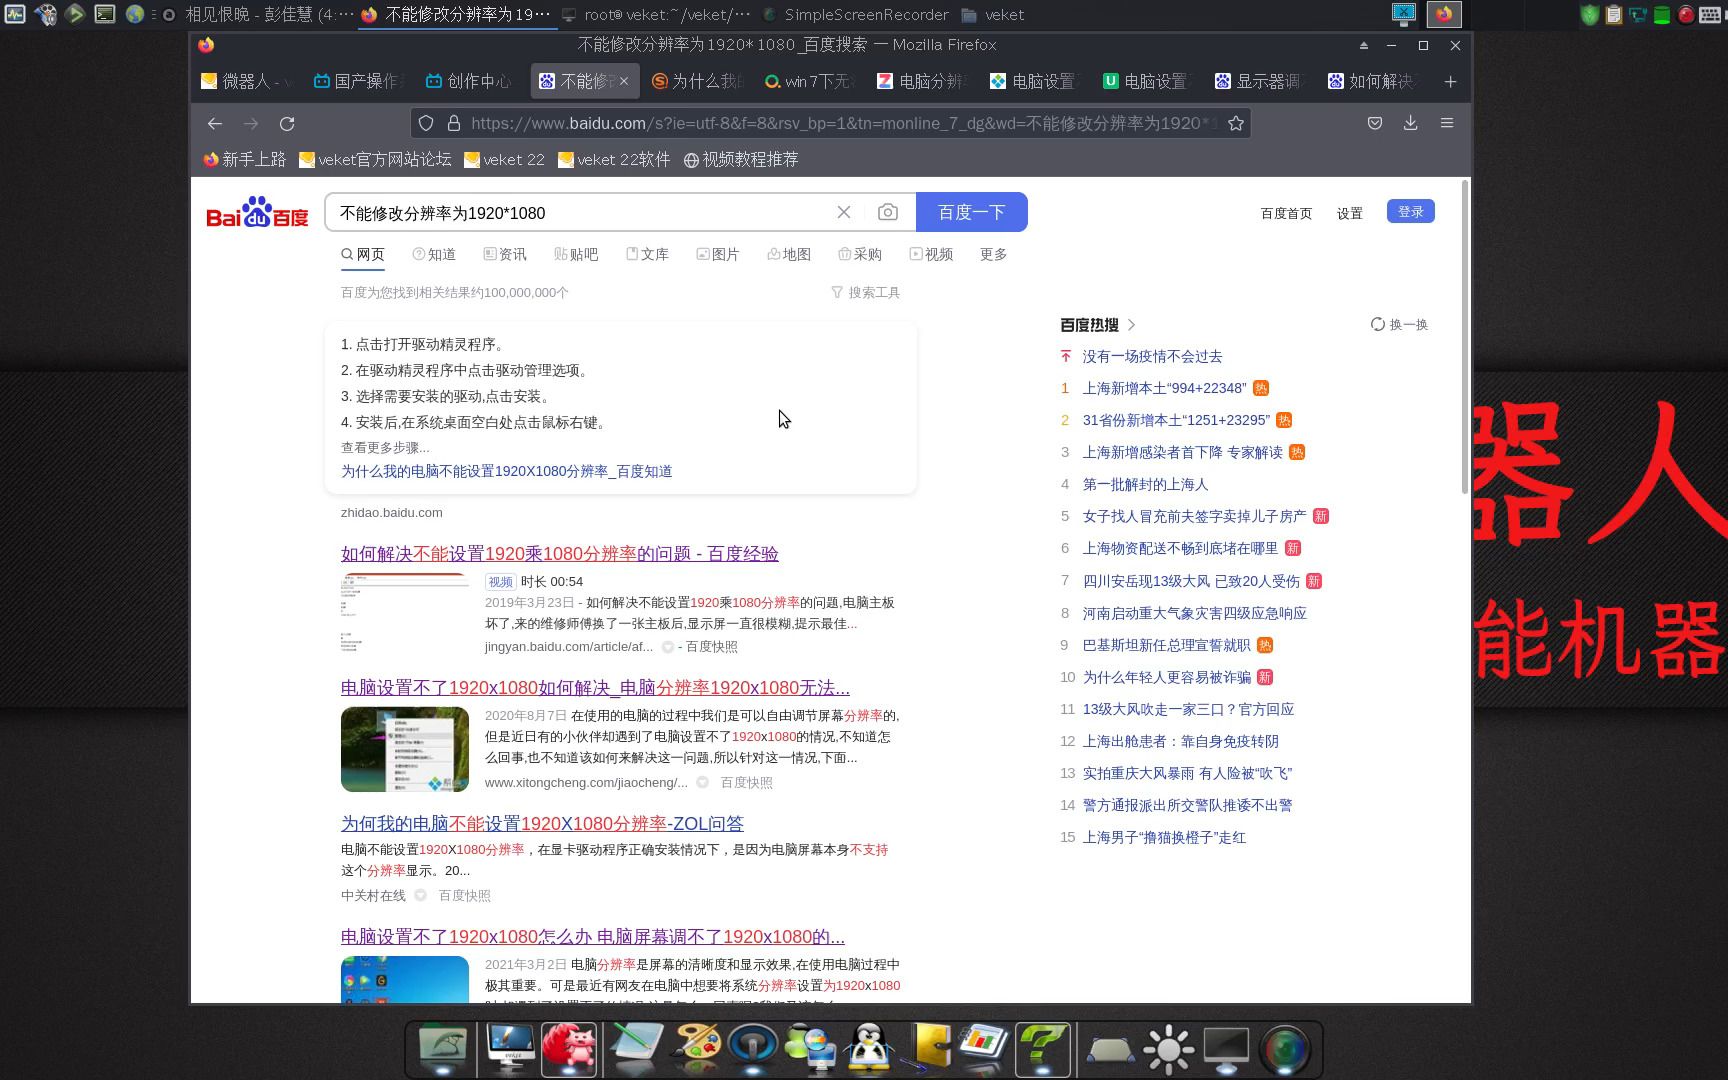Switch to the 为什么我 browser tab
This screenshot has width=1728, height=1080.
pyautogui.click(x=697, y=81)
